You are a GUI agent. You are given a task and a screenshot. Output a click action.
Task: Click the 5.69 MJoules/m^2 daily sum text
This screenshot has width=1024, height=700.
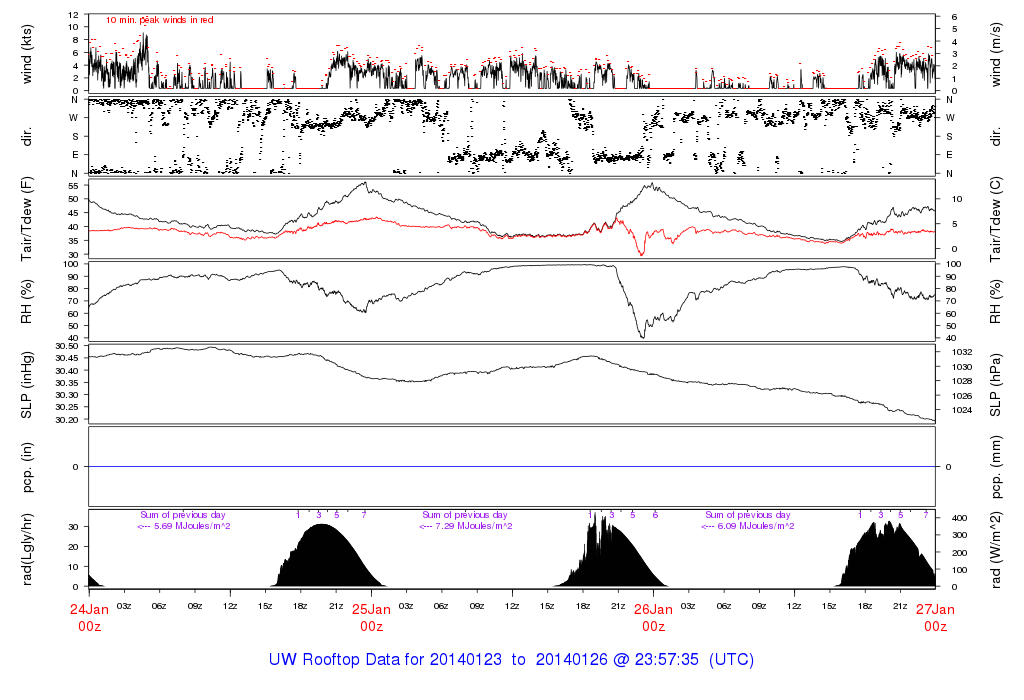click(183, 526)
